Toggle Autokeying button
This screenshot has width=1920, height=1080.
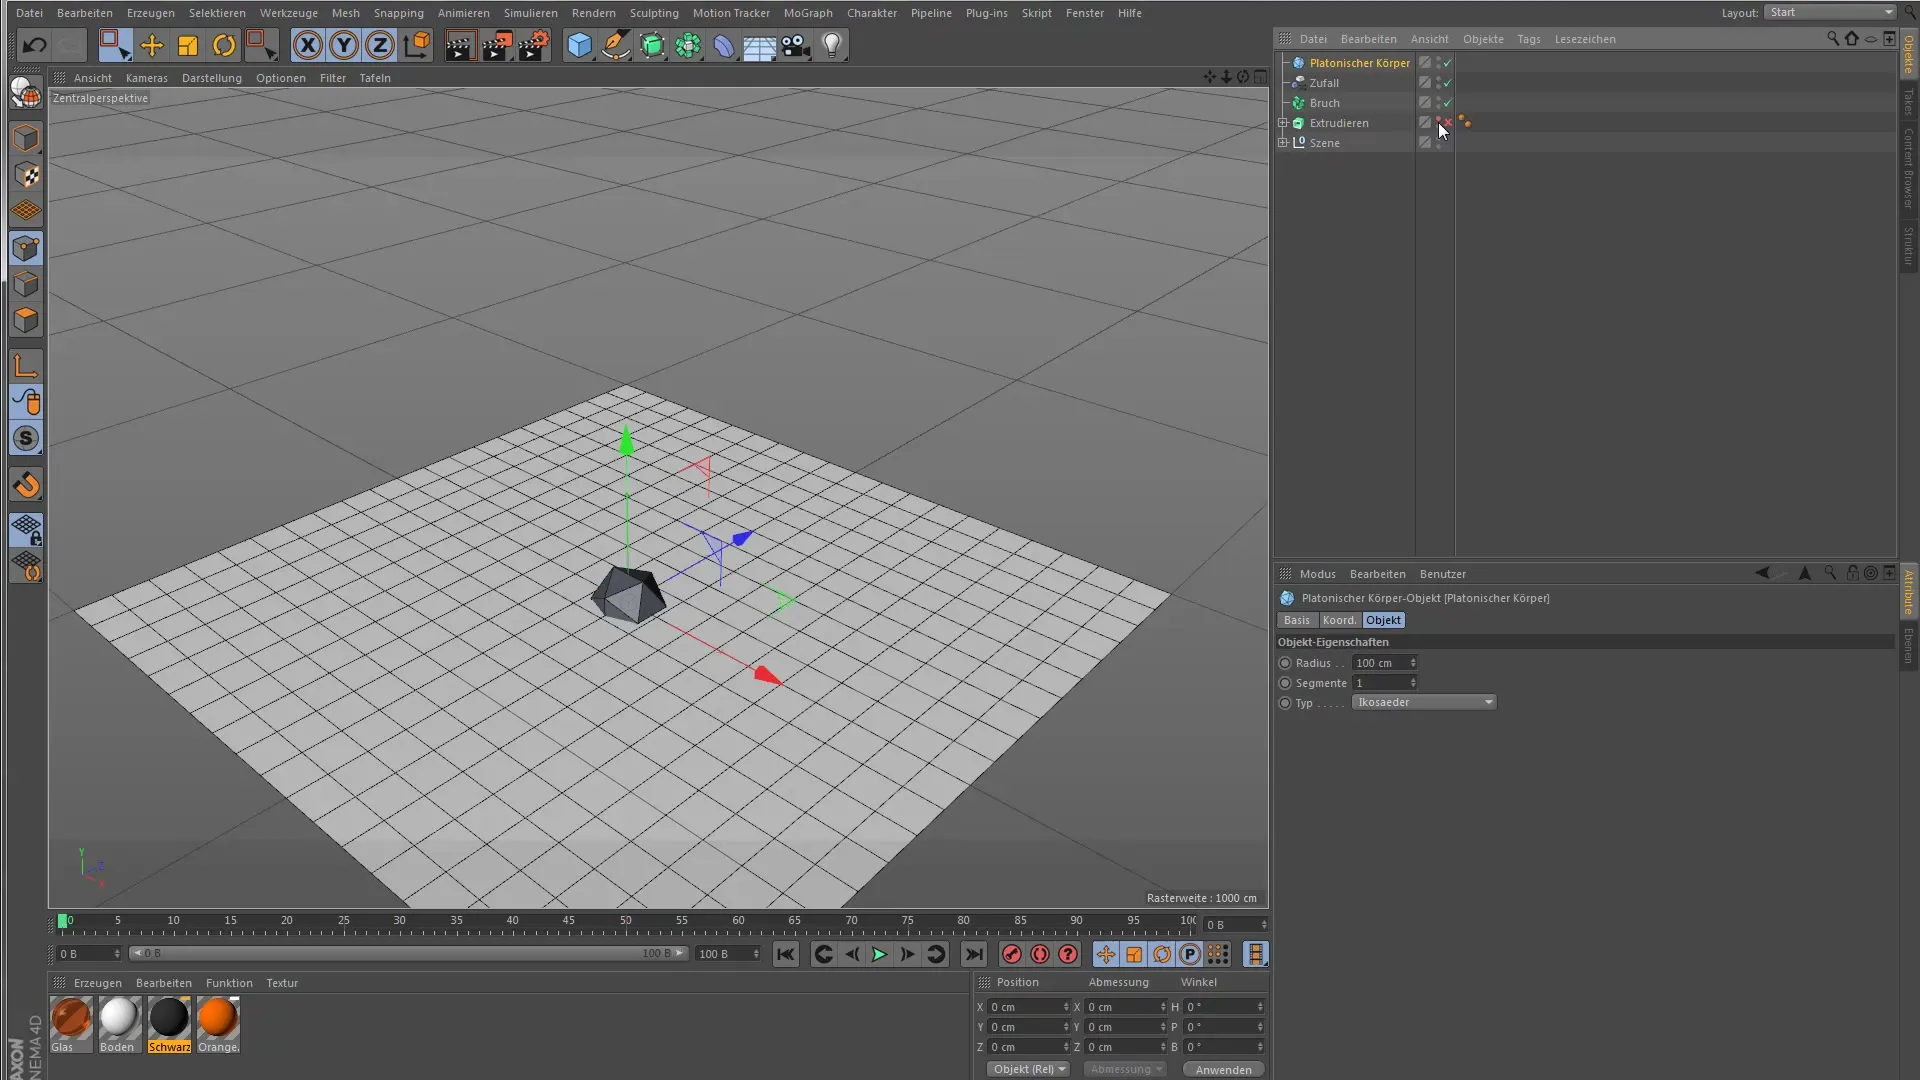click(1040, 954)
